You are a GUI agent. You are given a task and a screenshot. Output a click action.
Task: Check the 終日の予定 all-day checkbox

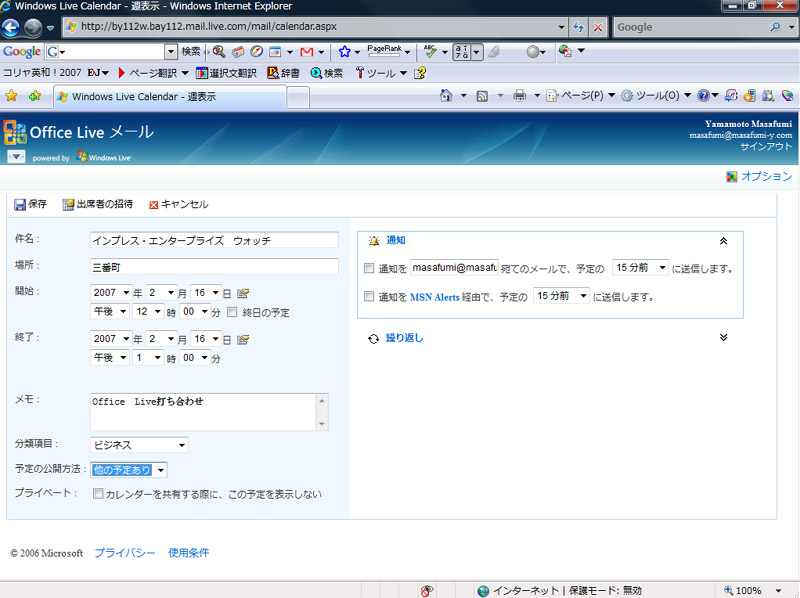coord(232,312)
